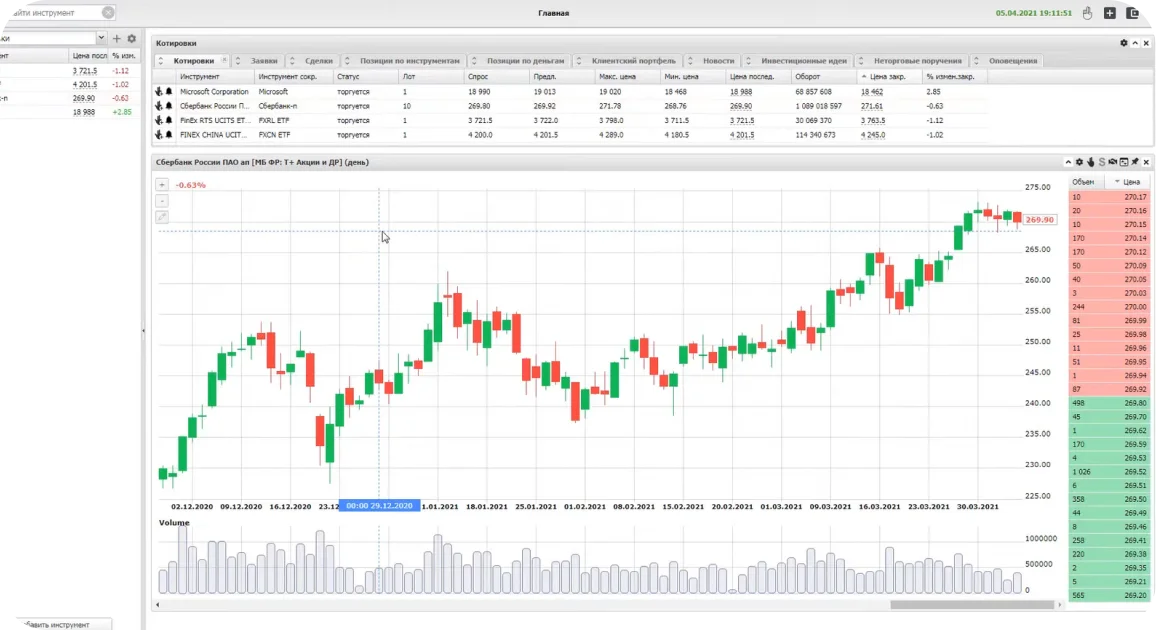Sort the table by the Оборот column header
This screenshot has width=1156, height=630.
[x=807, y=77]
